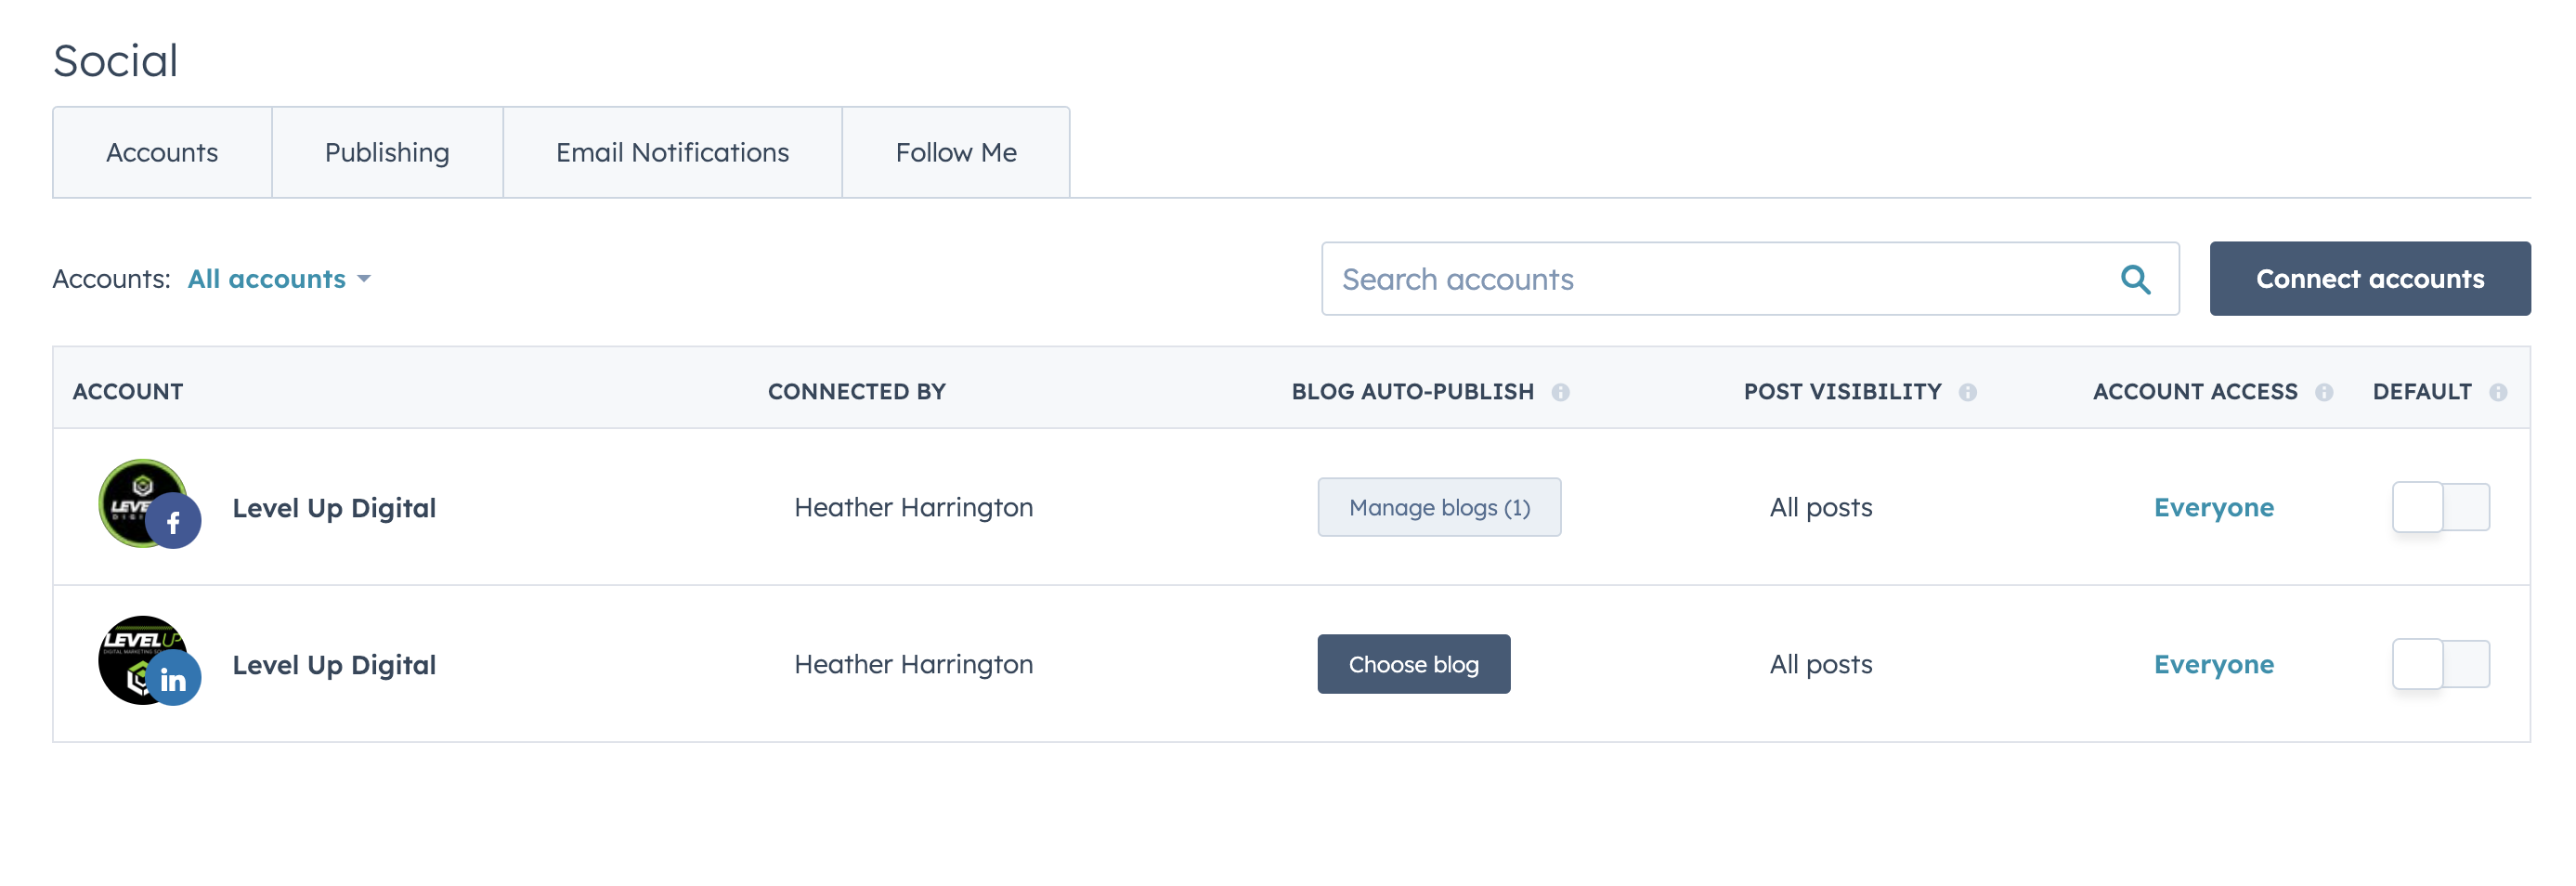
Task: Click the Choose blog button
Action: 1413,664
